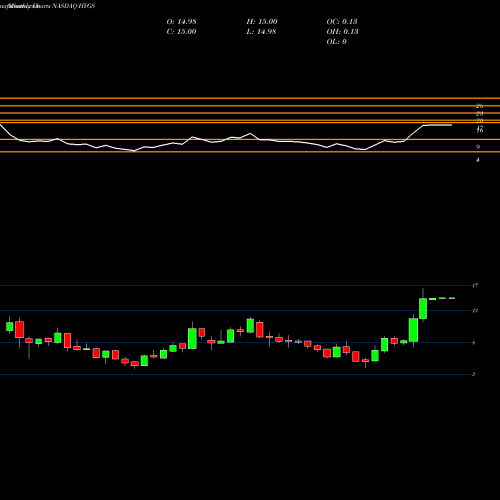Viewport: 500px width, 500px height.
Task: Click the low value "L: 14.98"
Action: pyautogui.click(x=261, y=32)
